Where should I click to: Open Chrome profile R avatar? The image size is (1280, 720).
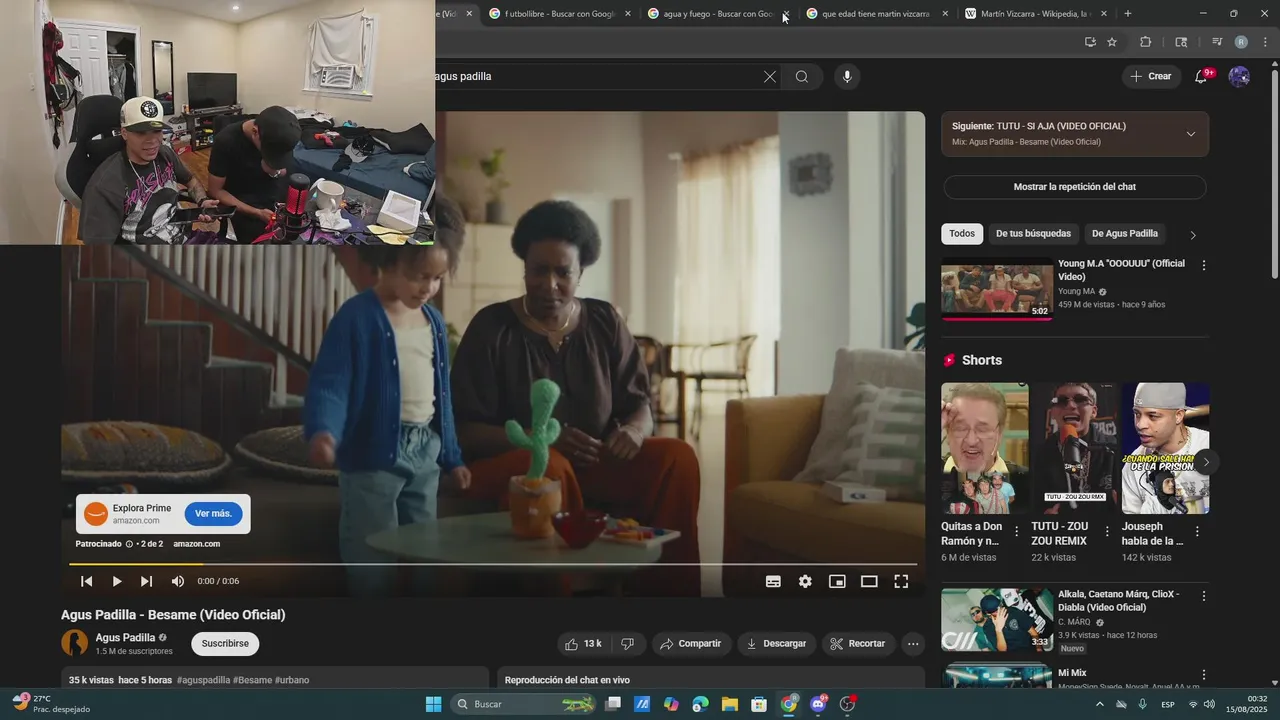[1241, 42]
